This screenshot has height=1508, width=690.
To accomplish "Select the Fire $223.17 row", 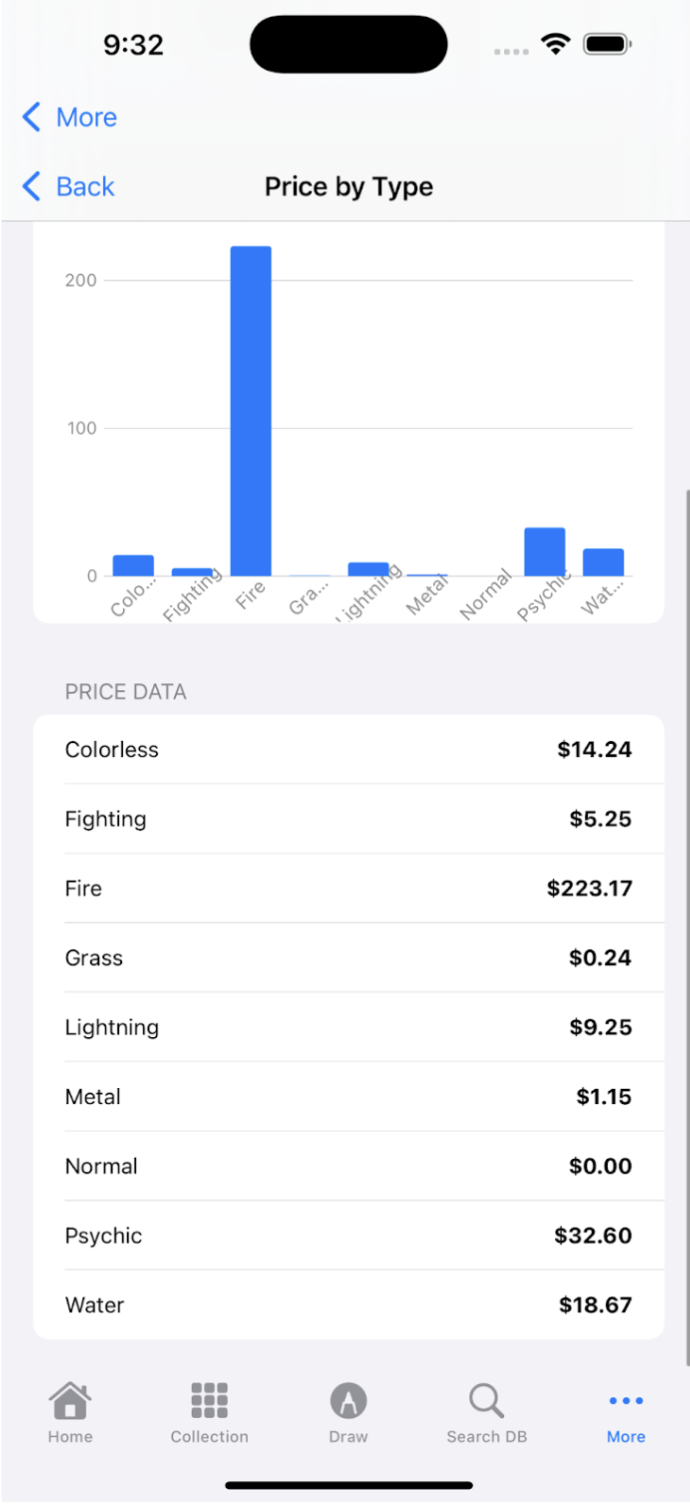I will click(348, 889).
